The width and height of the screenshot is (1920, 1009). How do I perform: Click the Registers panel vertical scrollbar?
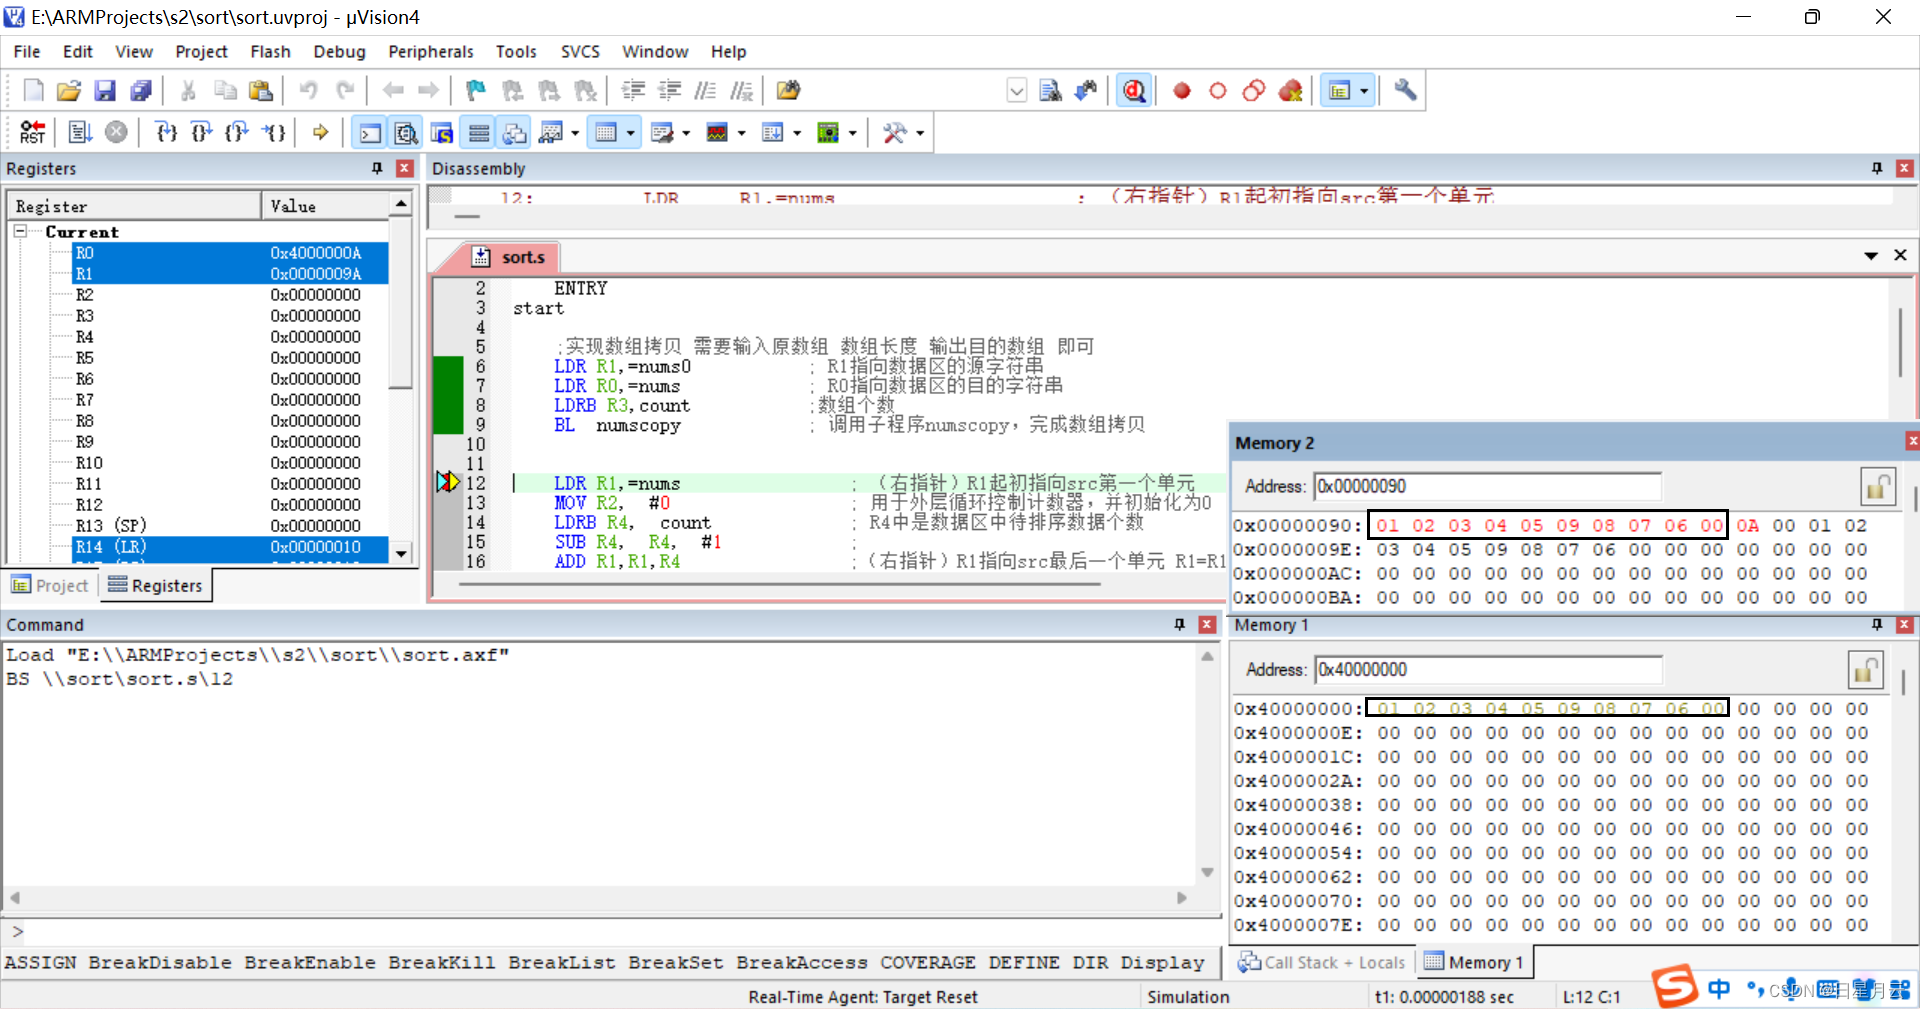click(401, 378)
